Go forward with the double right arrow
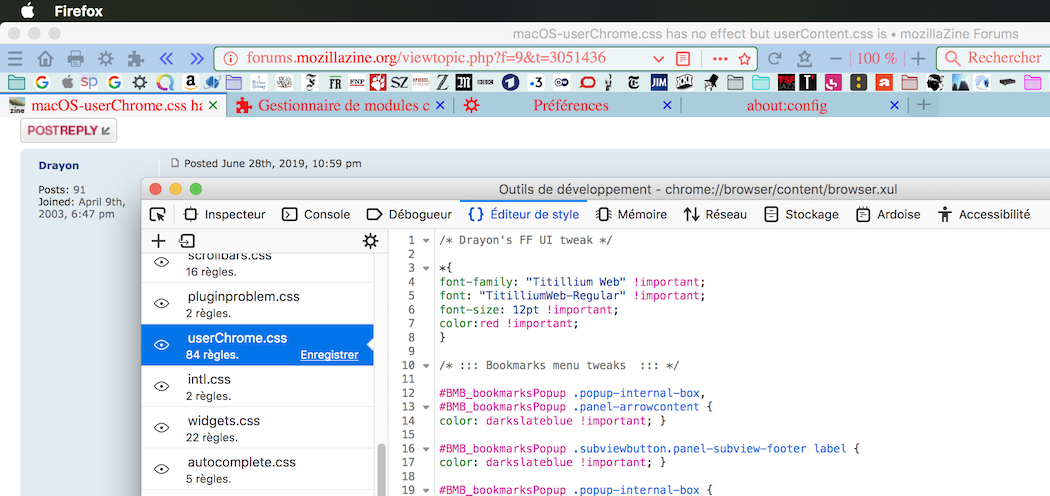 [196, 58]
